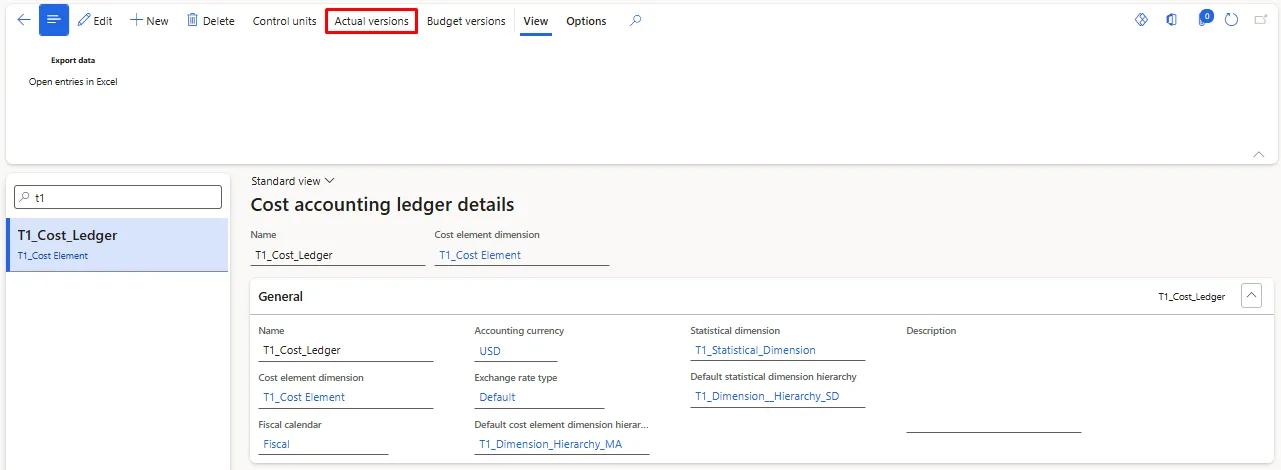Image resolution: width=1281 pixels, height=470 pixels.
Task: Collapse the General section chevron
Action: (x=1251, y=296)
